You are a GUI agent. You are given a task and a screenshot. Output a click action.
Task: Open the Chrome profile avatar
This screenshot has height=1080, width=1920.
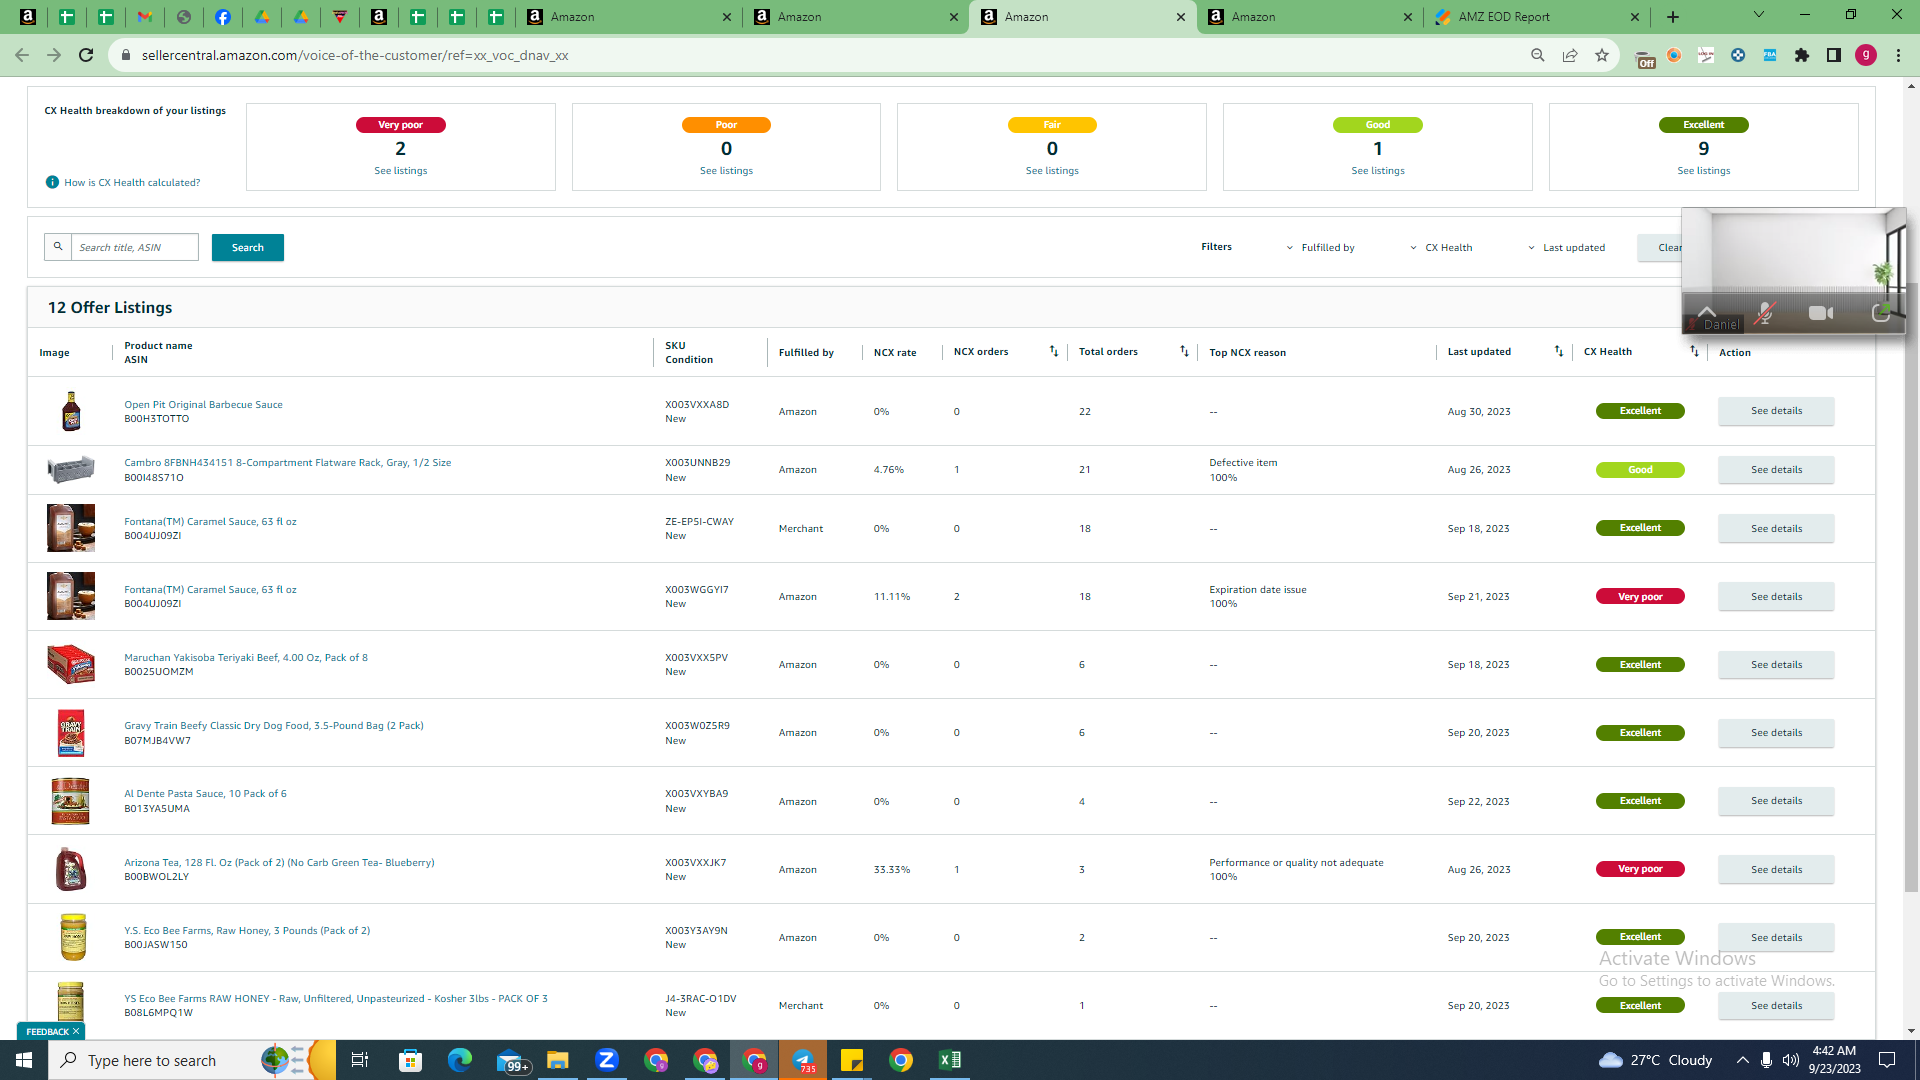click(x=1866, y=55)
